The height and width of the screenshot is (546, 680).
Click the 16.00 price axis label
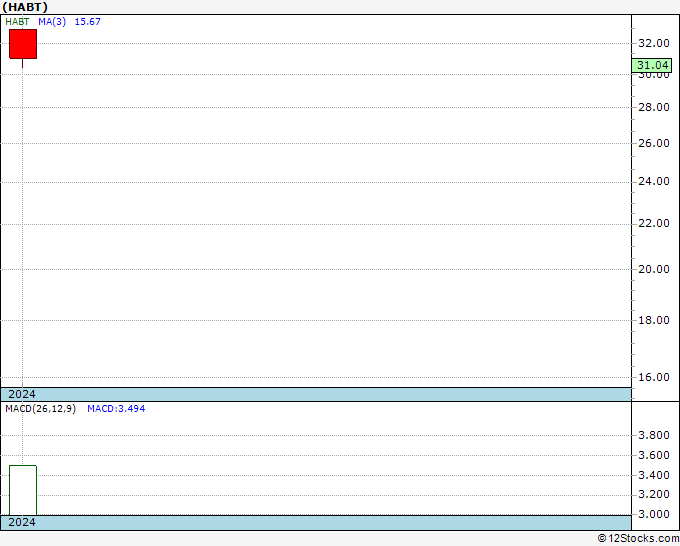654,377
